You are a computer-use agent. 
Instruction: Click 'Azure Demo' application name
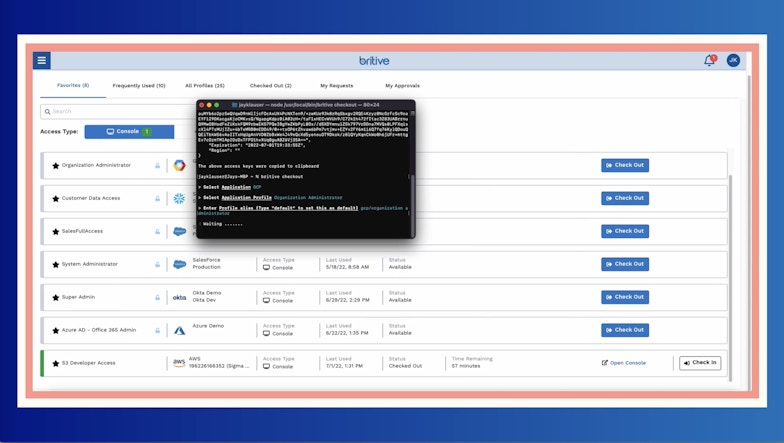pyautogui.click(x=208, y=326)
